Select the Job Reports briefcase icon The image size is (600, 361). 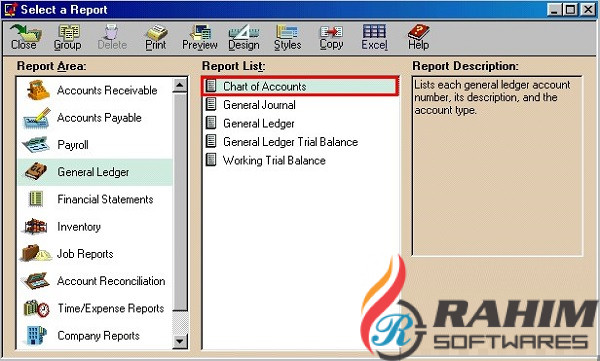[36, 253]
